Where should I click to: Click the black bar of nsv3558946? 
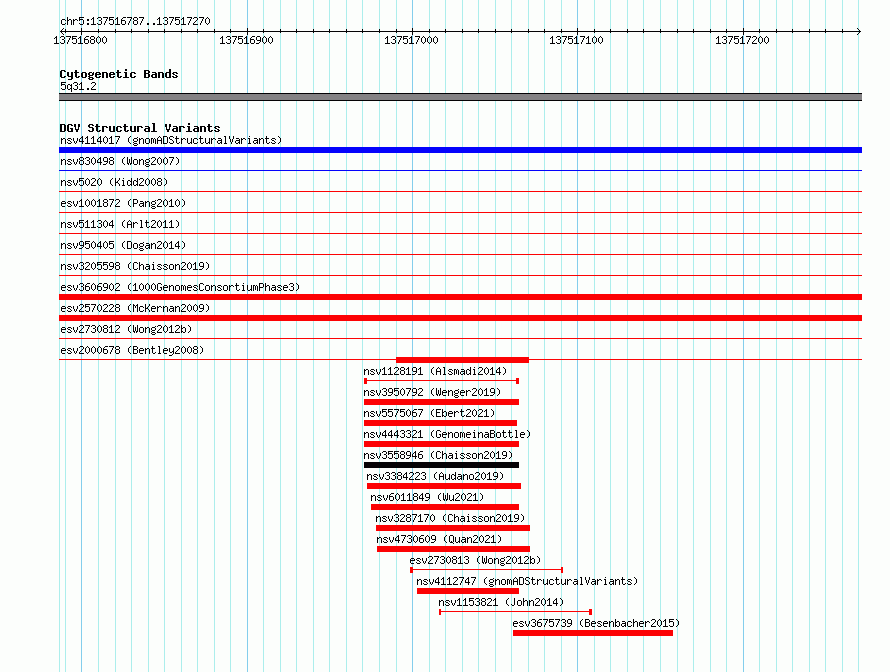click(x=442, y=465)
